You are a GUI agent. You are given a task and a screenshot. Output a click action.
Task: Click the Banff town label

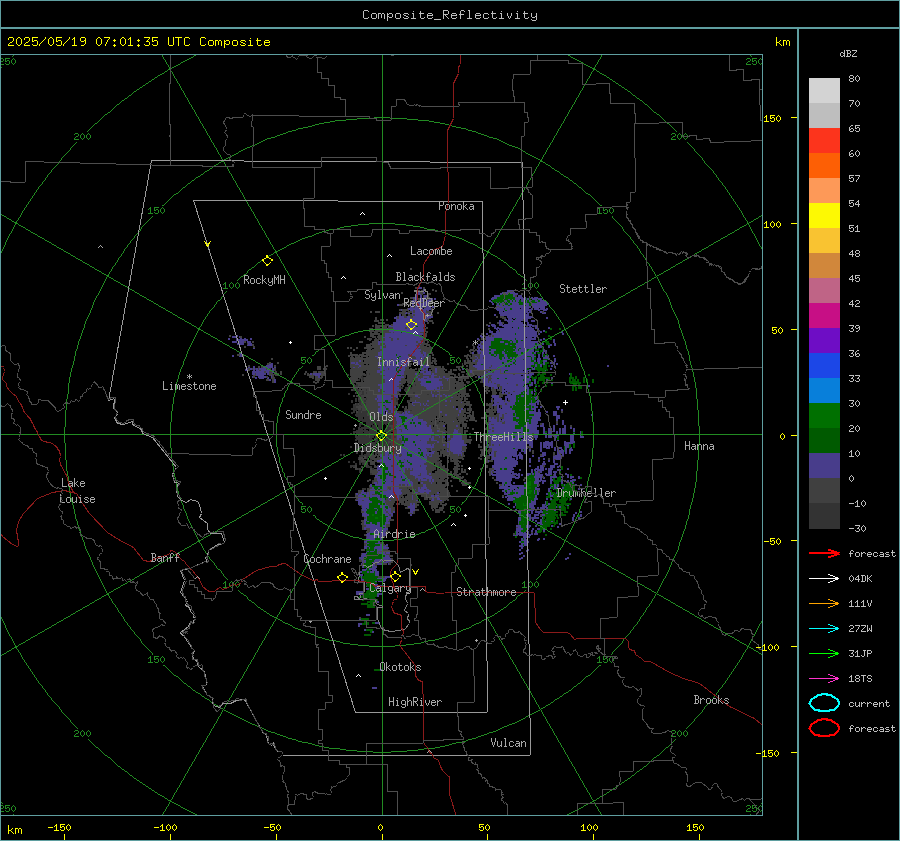point(165,558)
